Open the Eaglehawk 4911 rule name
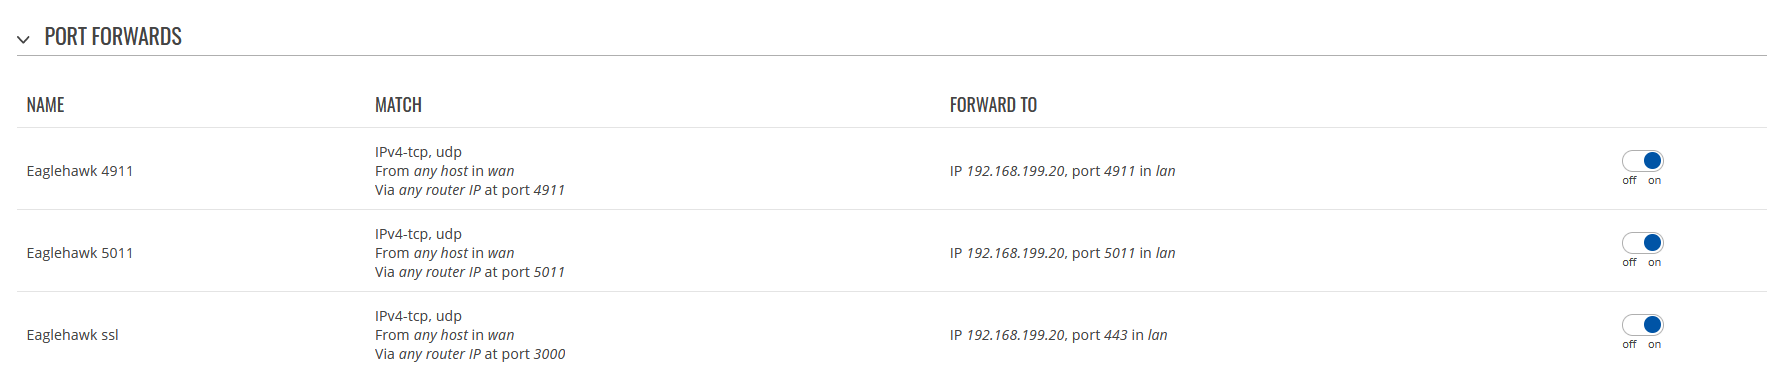 tap(80, 171)
